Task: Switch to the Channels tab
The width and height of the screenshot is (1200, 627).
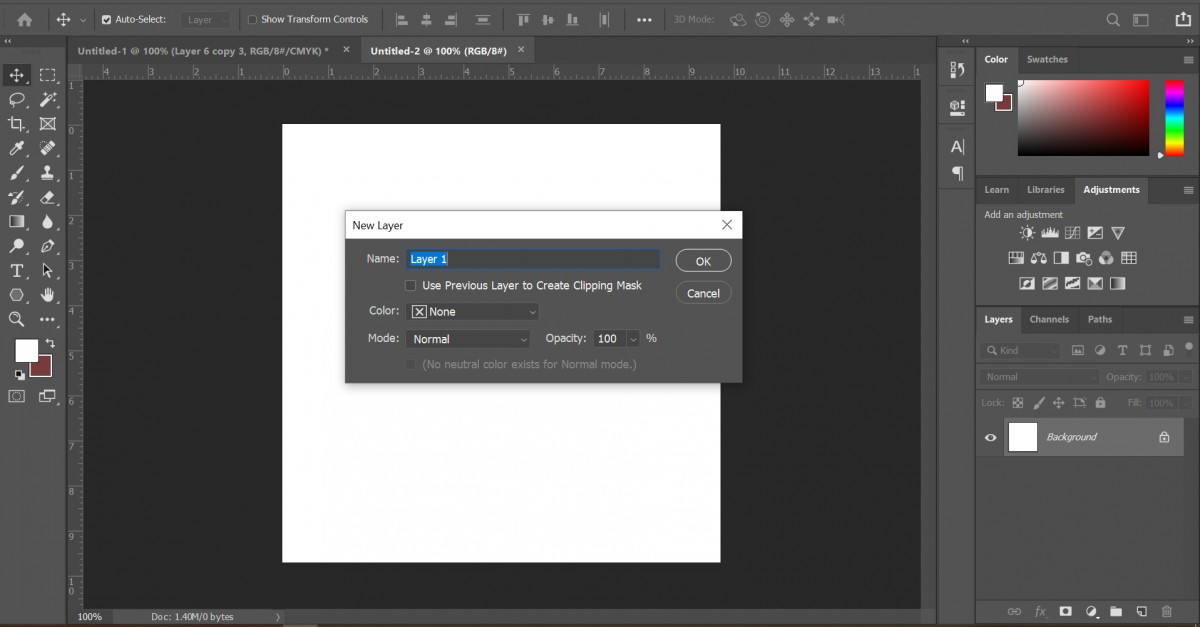Action: [x=1049, y=319]
